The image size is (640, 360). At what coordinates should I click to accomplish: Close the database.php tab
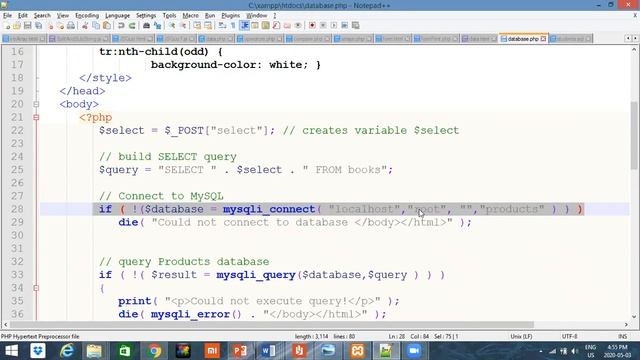(x=543, y=39)
